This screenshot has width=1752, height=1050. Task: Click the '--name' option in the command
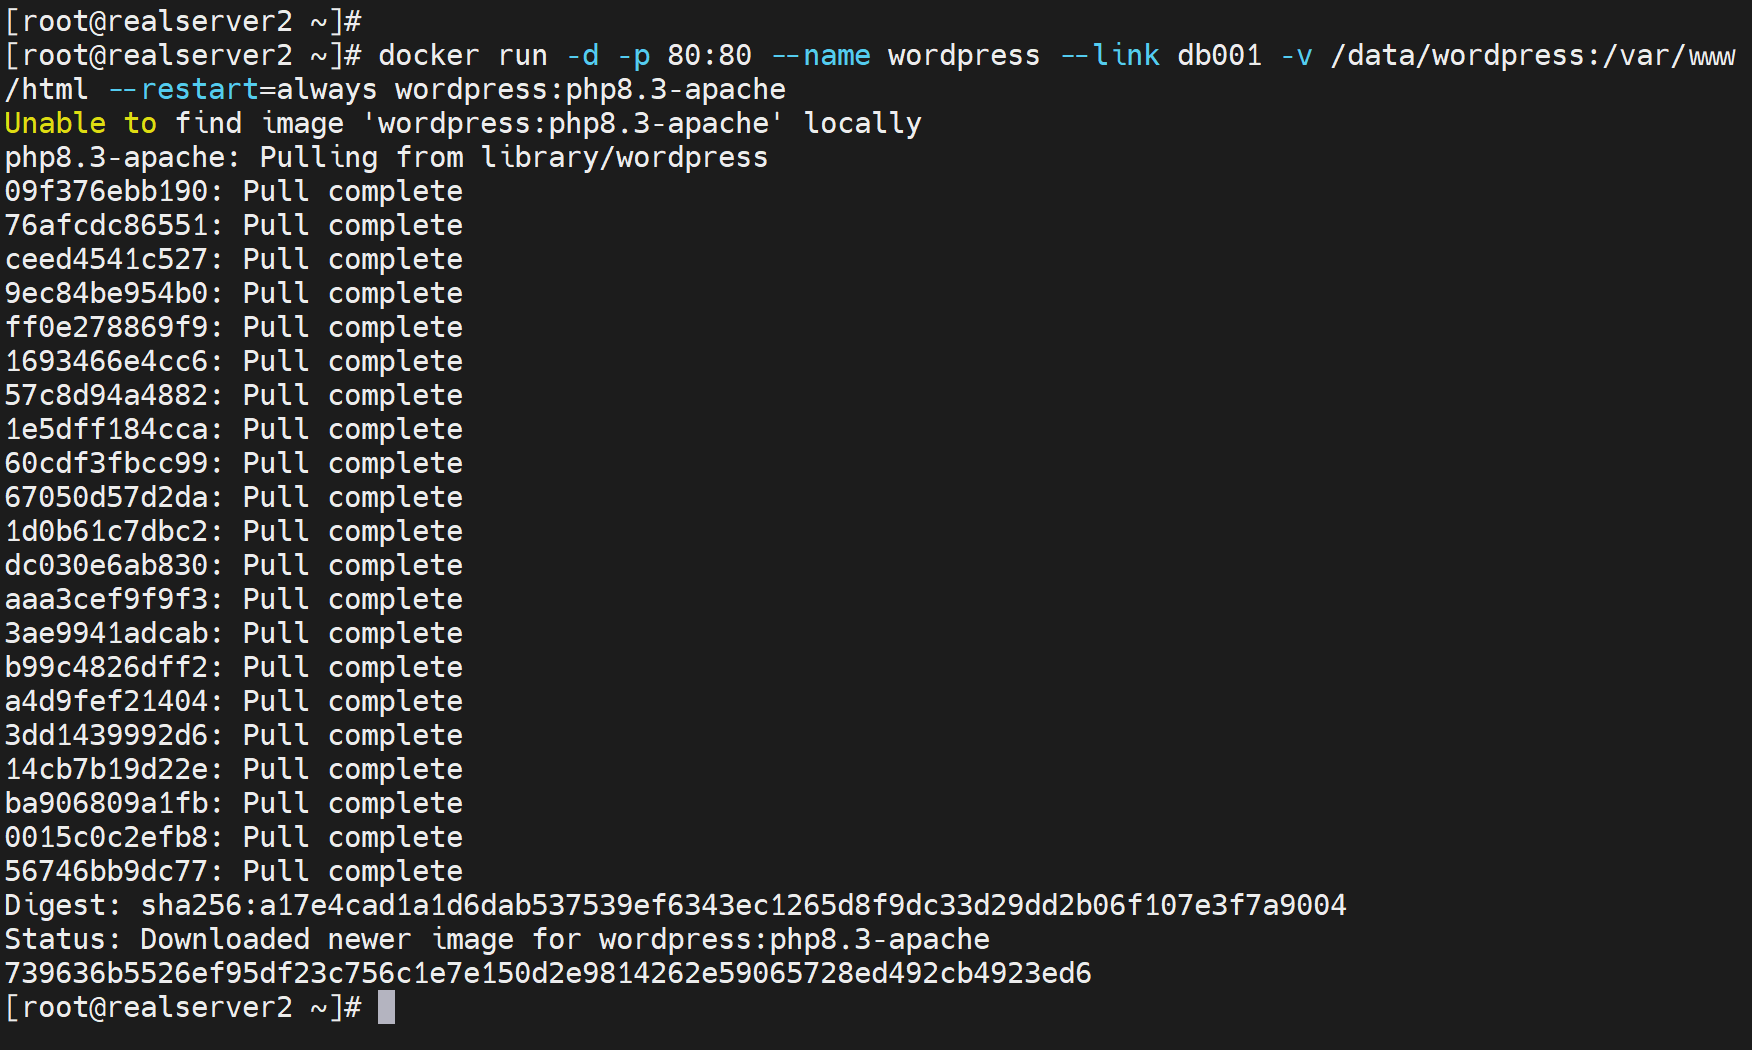(821, 55)
